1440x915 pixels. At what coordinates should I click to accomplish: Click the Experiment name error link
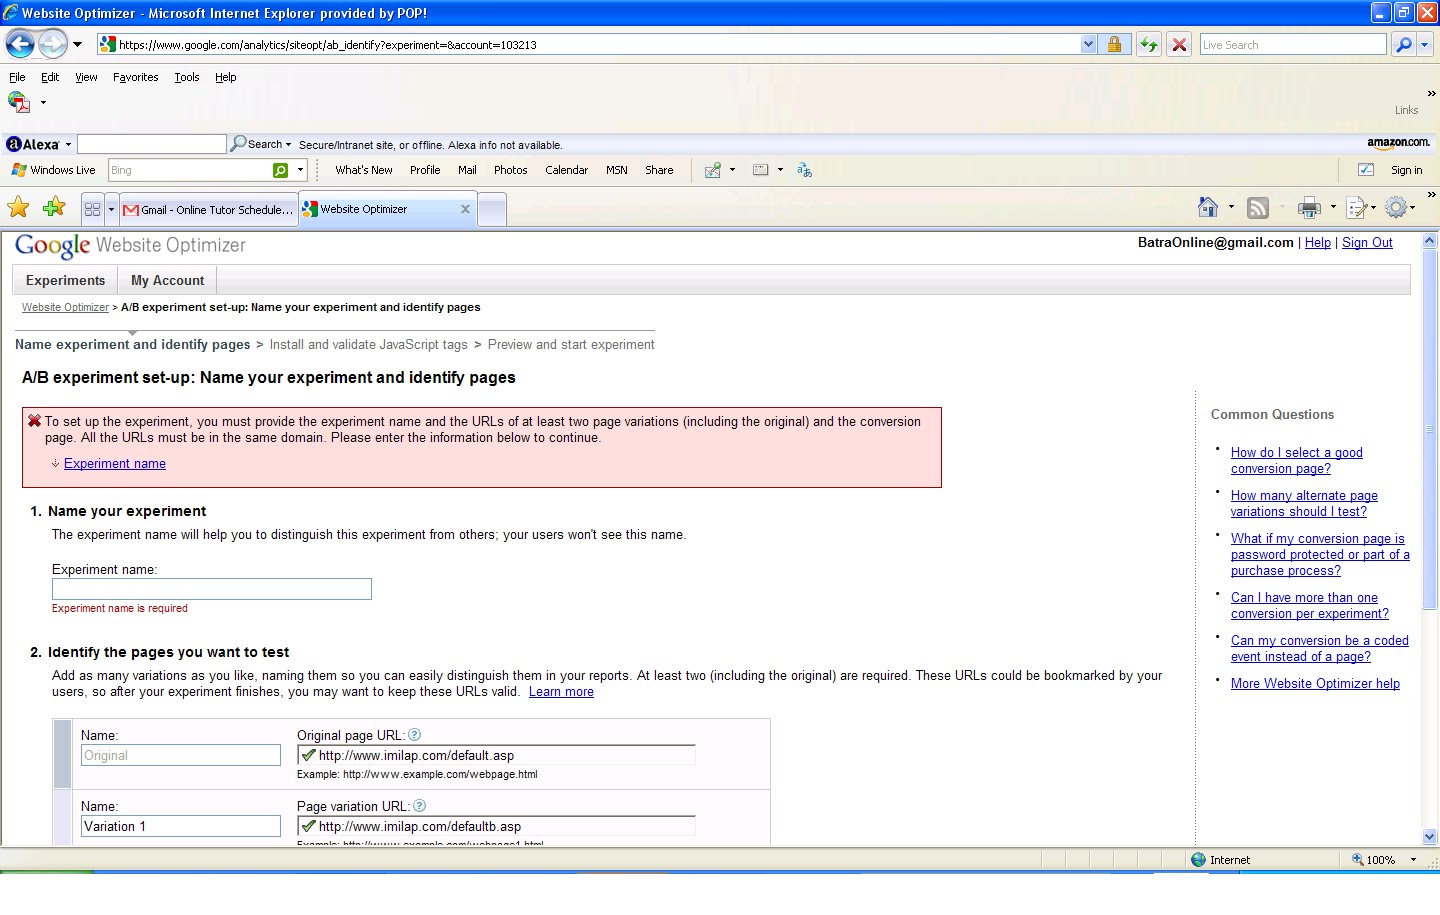[115, 463]
